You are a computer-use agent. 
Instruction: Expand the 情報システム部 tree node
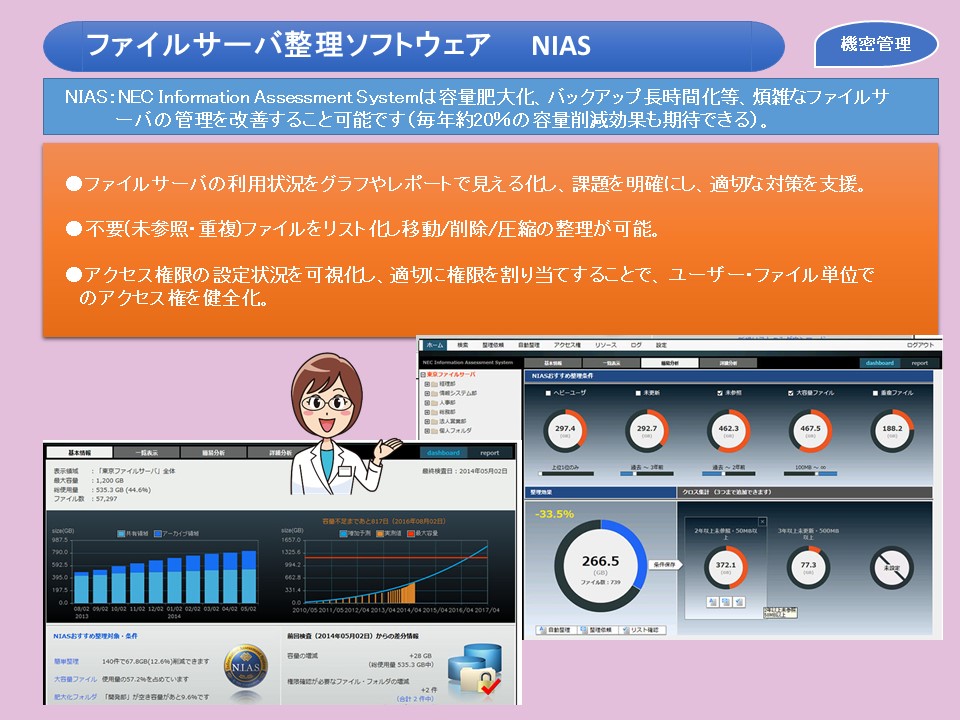427,393
